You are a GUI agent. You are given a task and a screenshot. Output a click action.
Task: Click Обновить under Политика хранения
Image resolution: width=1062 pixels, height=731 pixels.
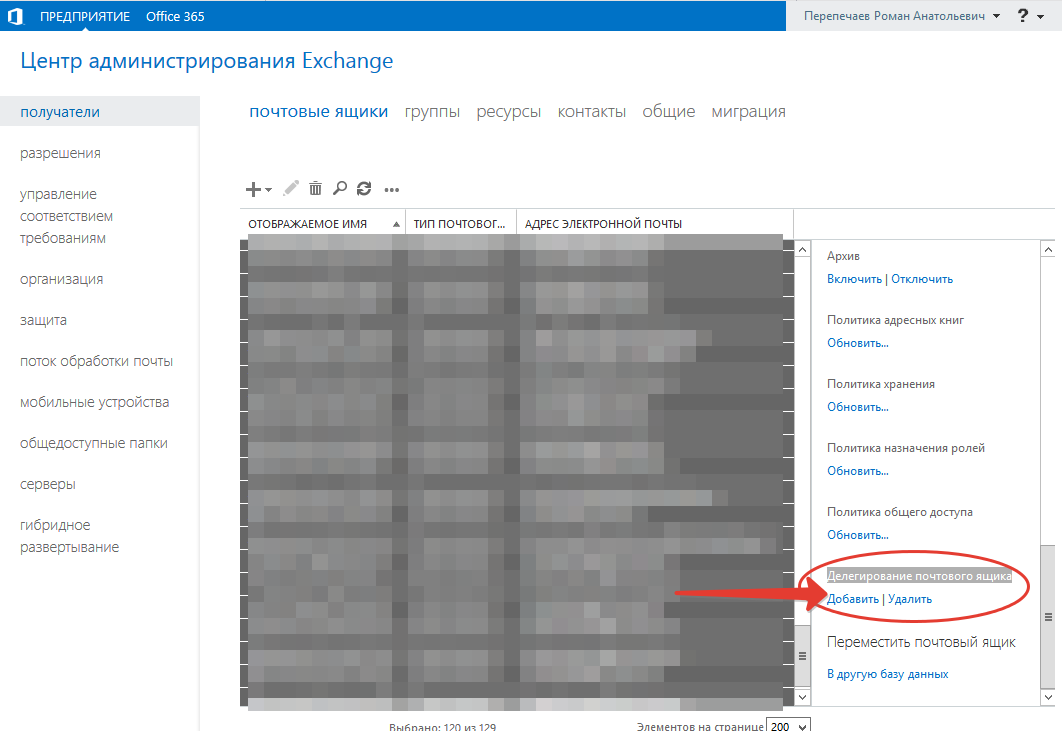click(857, 407)
